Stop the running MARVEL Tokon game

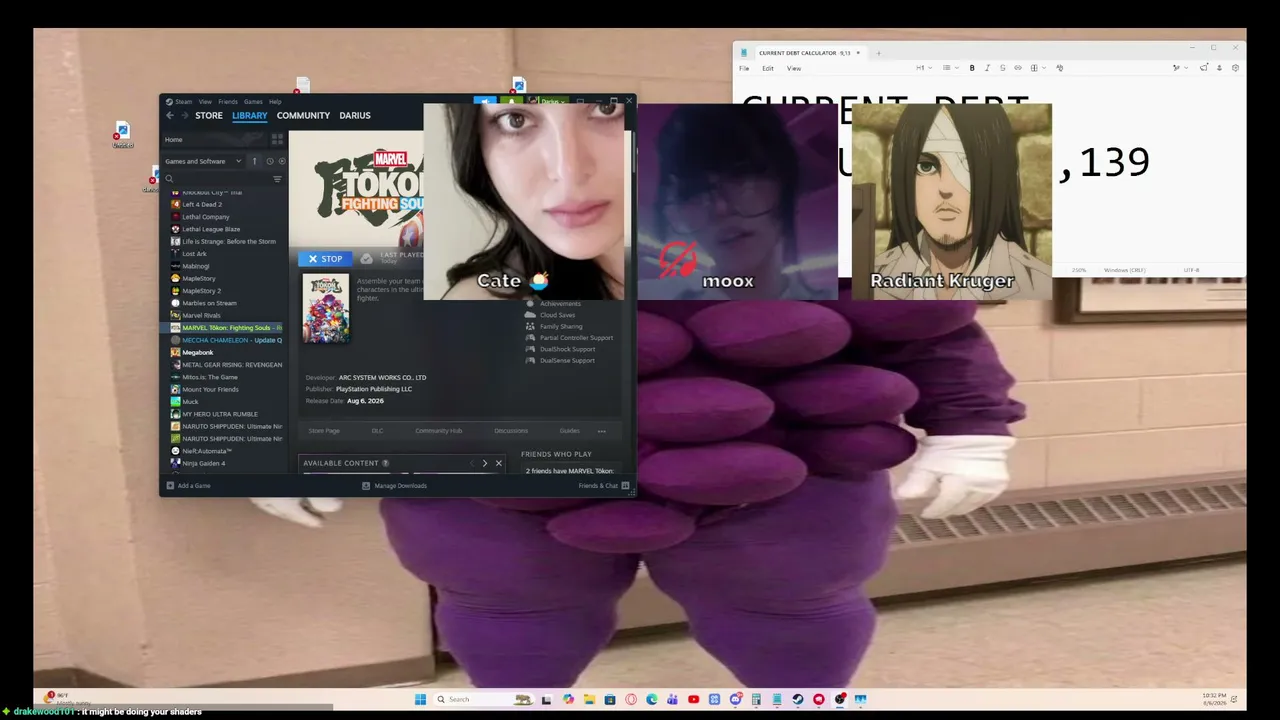pyautogui.click(x=325, y=259)
